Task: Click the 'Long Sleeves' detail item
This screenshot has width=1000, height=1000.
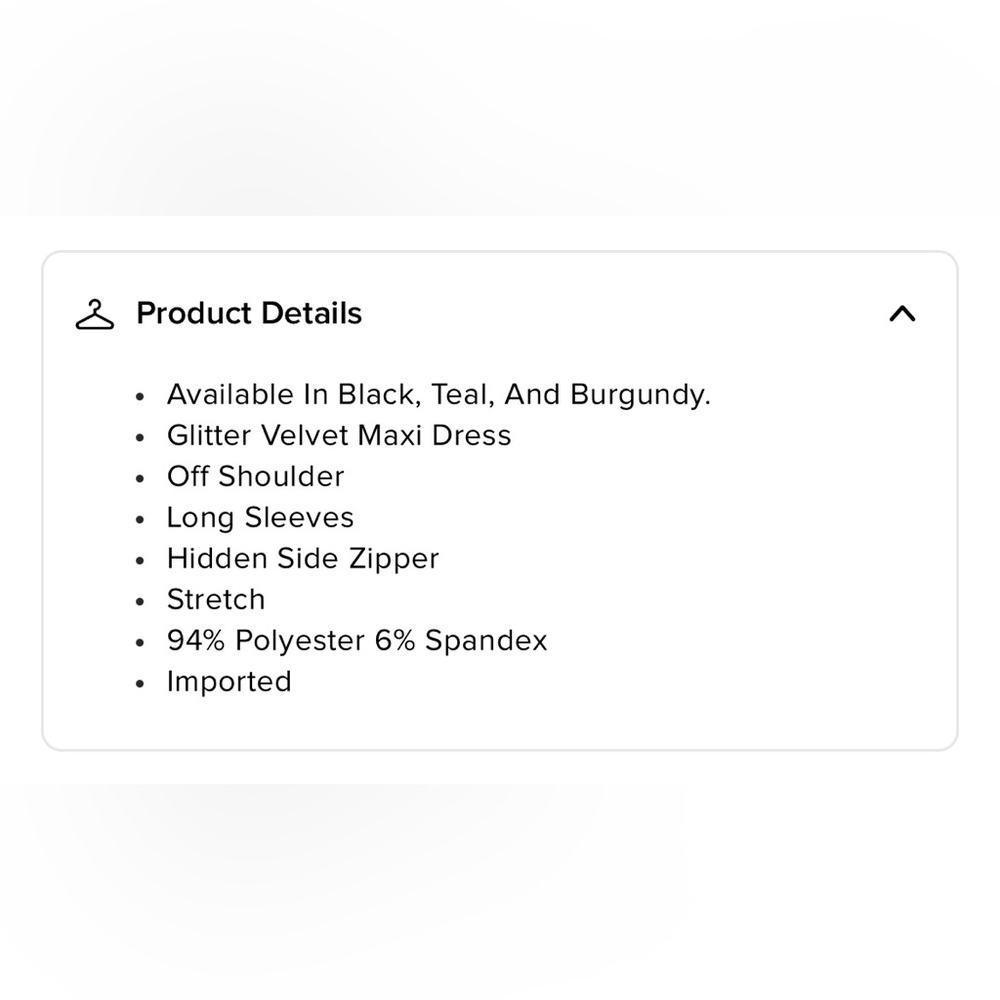Action: click(260, 518)
